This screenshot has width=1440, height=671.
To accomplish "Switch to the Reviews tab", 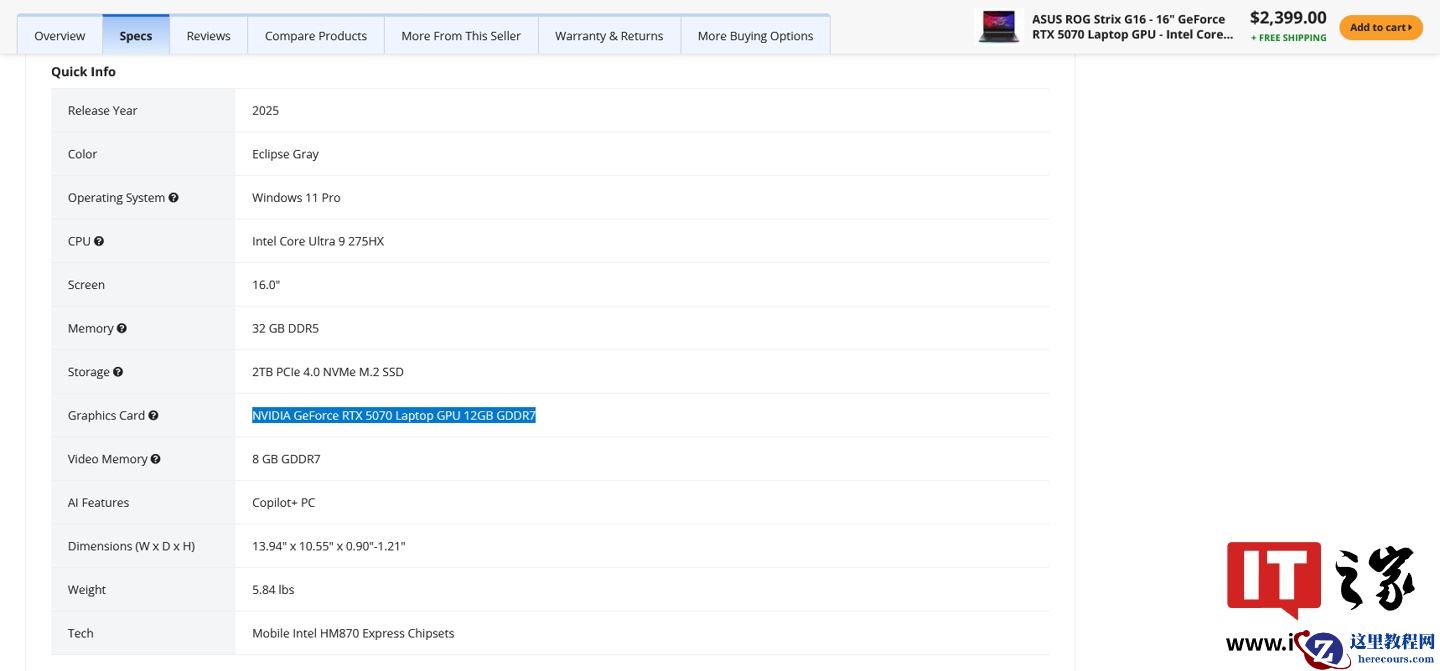I will [x=209, y=36].
